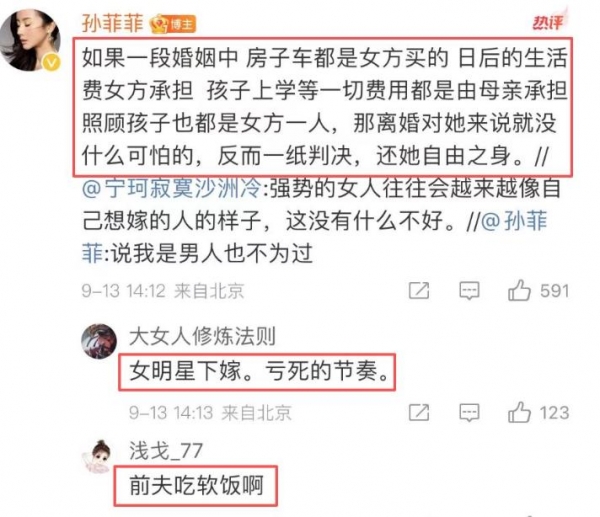Repost the 女明星下嫁 comment via share icon
Image resolution: width=600 pixels, height=517 pixels.
click(419, 413)
